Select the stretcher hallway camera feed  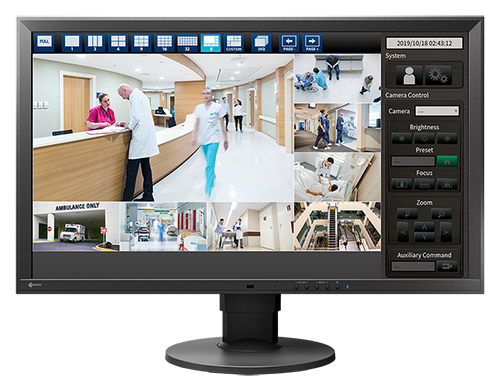tap(250, 226)
